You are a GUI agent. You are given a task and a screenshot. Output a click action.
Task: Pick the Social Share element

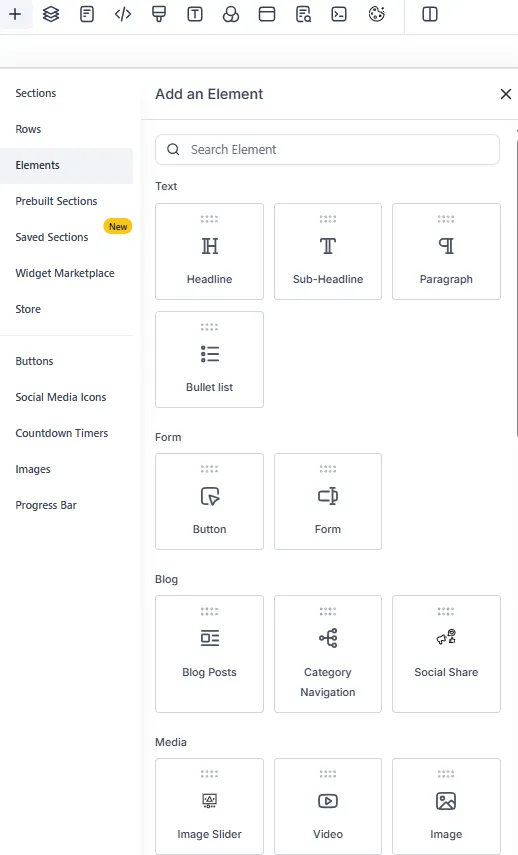pyautogui.click(x=446, y=654)
